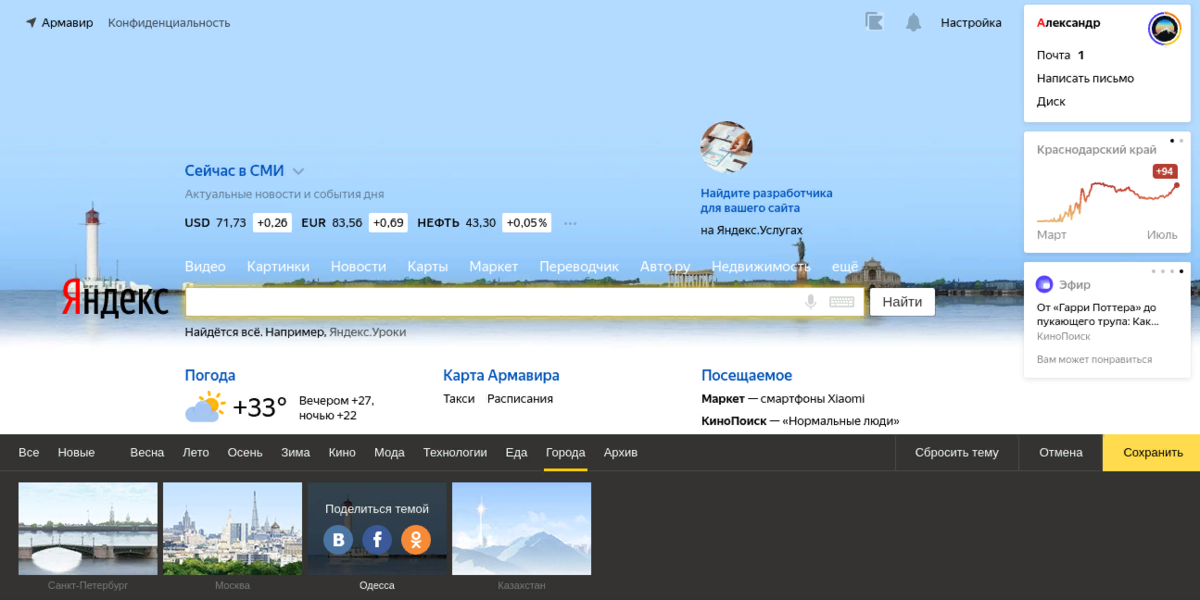Viewport: 1200px width, 600px height.
Task: Click the Эфир purple logo icon
Action: coord(1045,284)
